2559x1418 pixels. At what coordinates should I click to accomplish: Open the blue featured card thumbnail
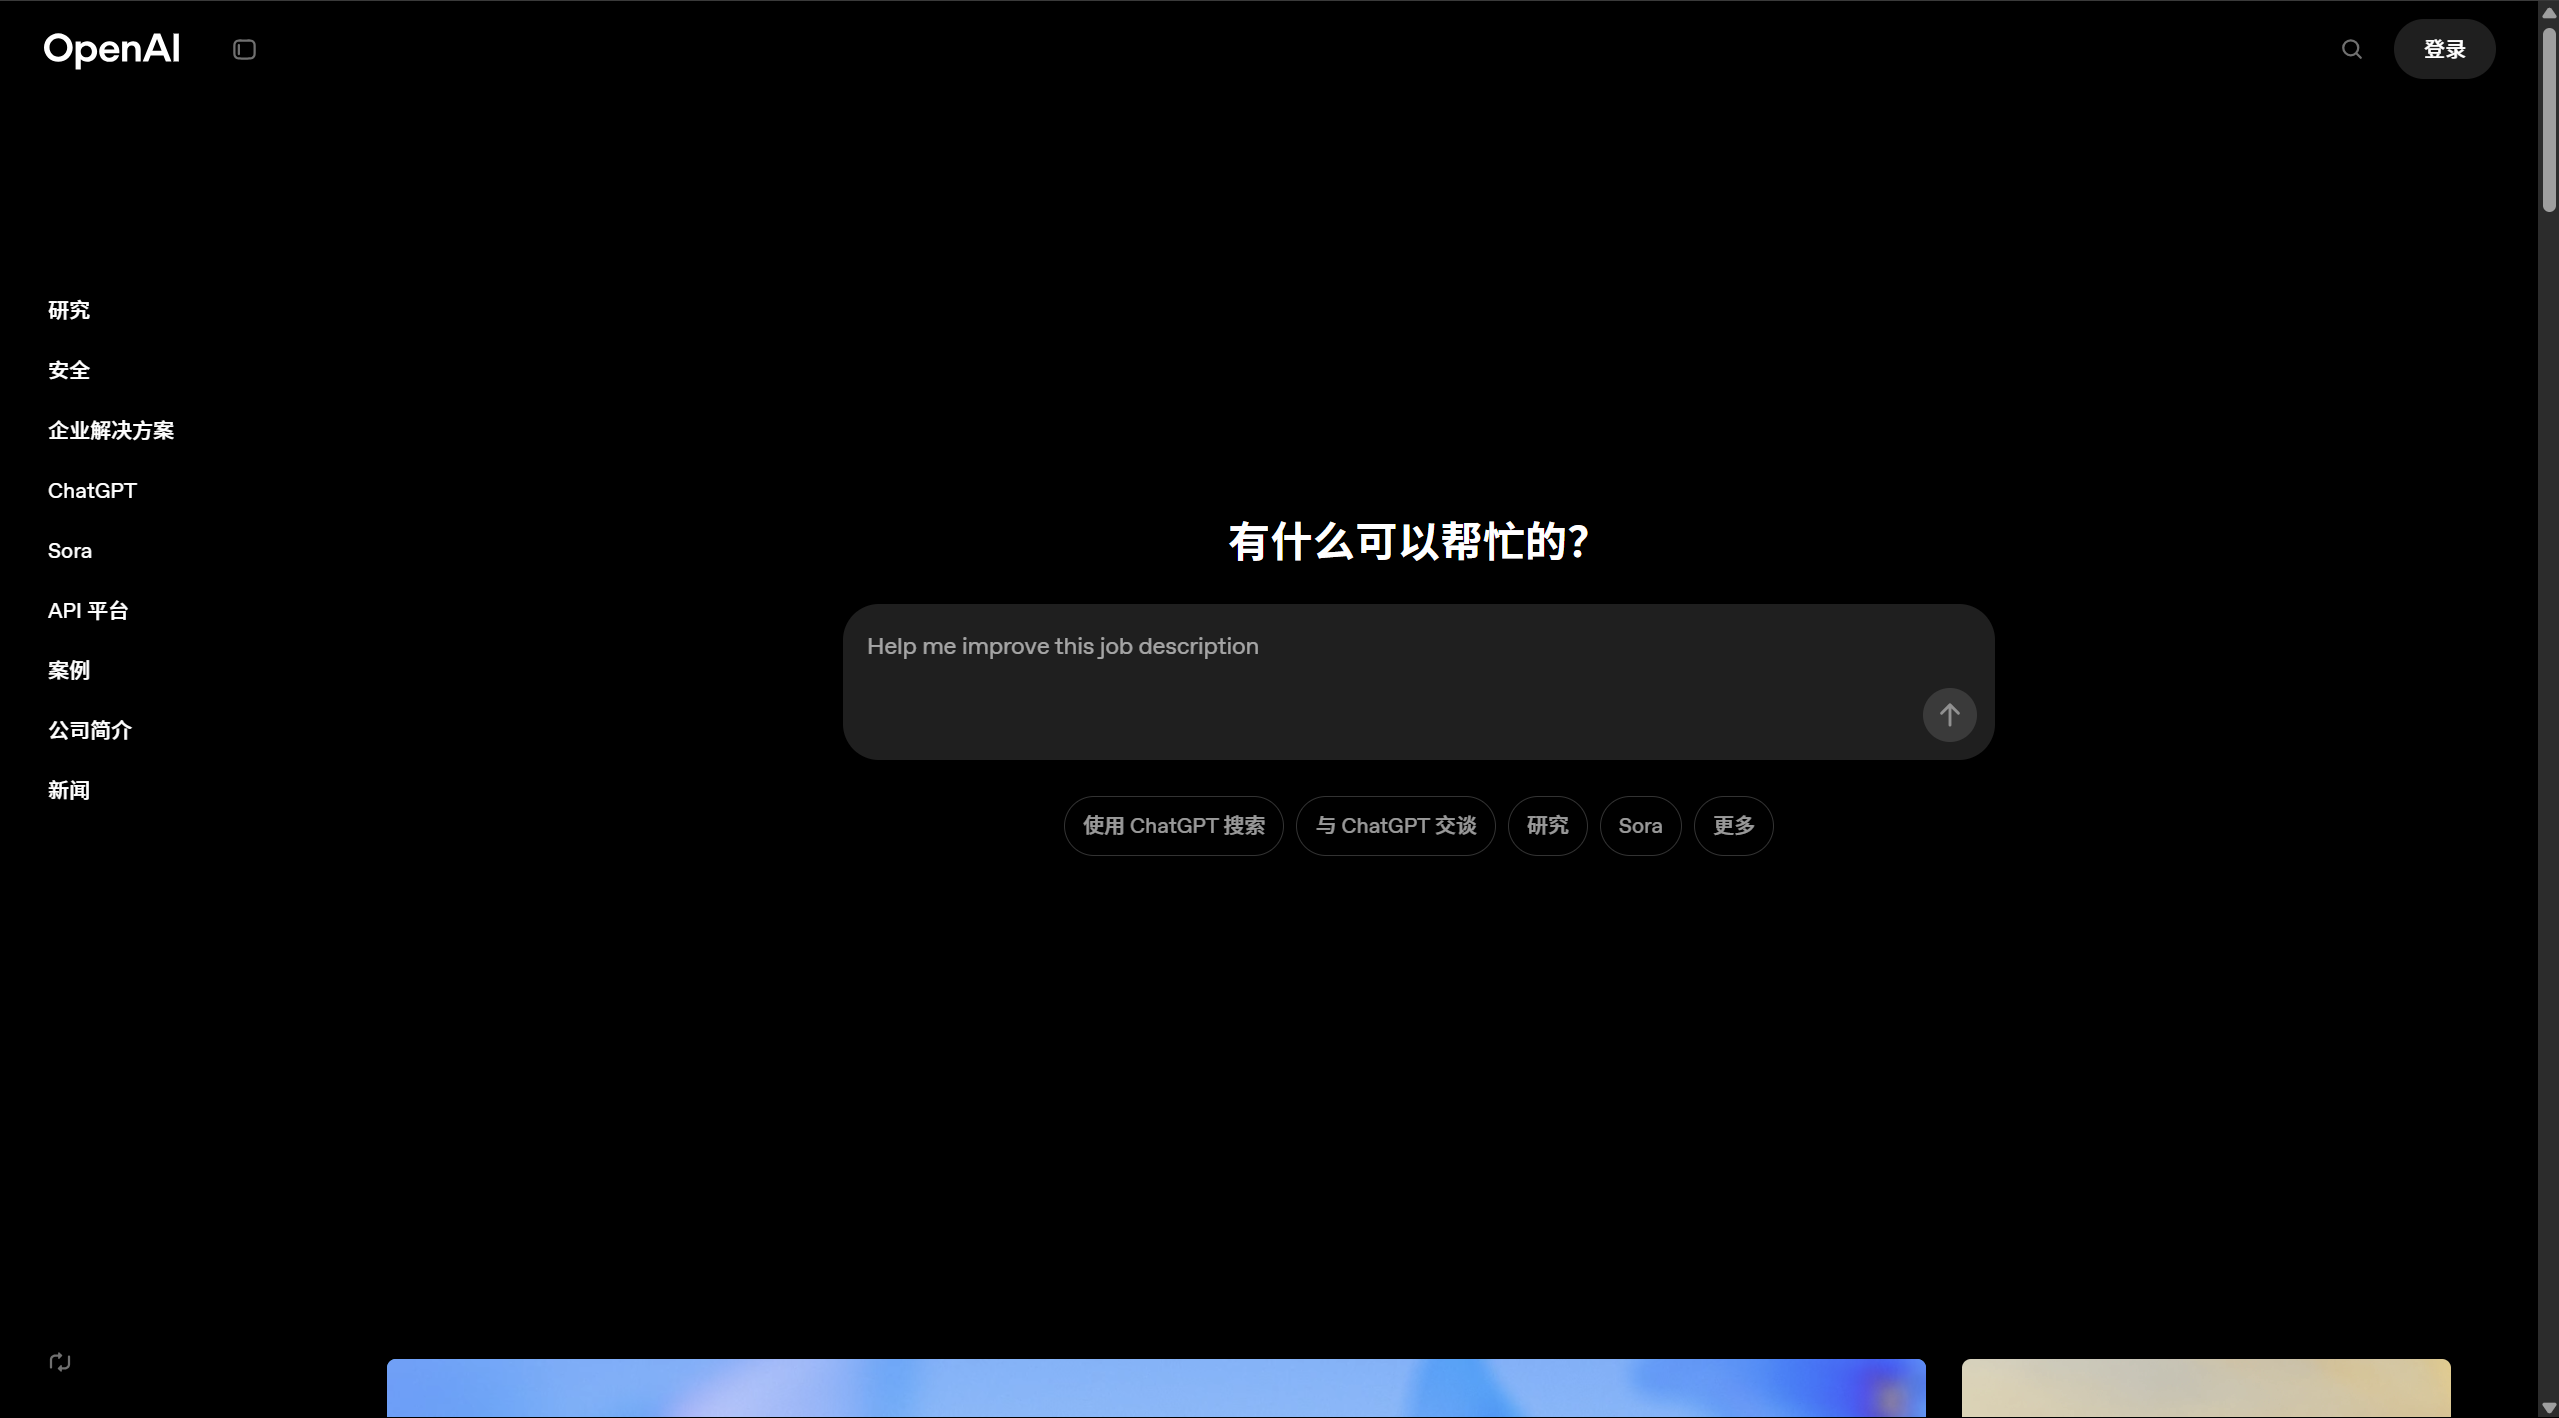pos(1156,1388)
